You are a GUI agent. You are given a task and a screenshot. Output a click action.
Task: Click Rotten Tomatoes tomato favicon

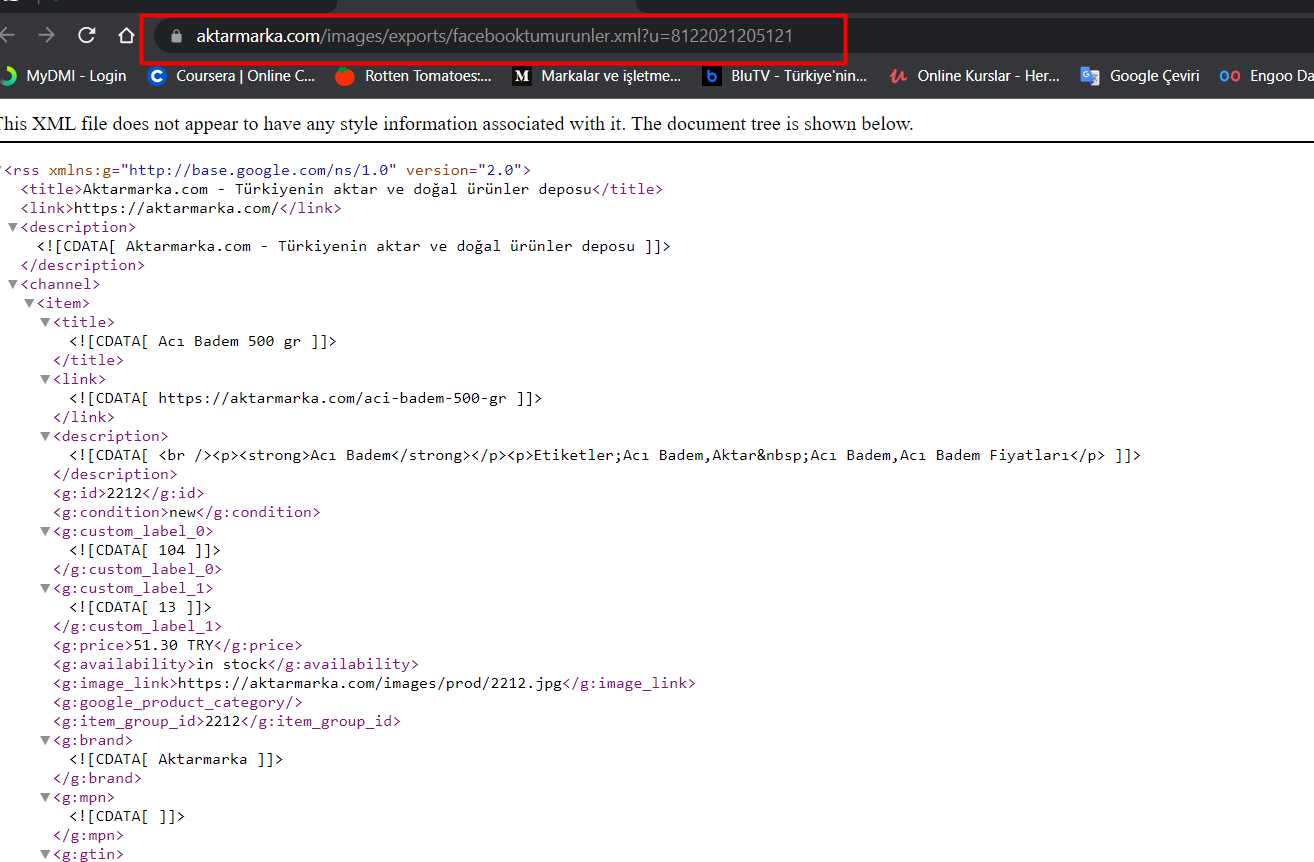coord(345,76)
